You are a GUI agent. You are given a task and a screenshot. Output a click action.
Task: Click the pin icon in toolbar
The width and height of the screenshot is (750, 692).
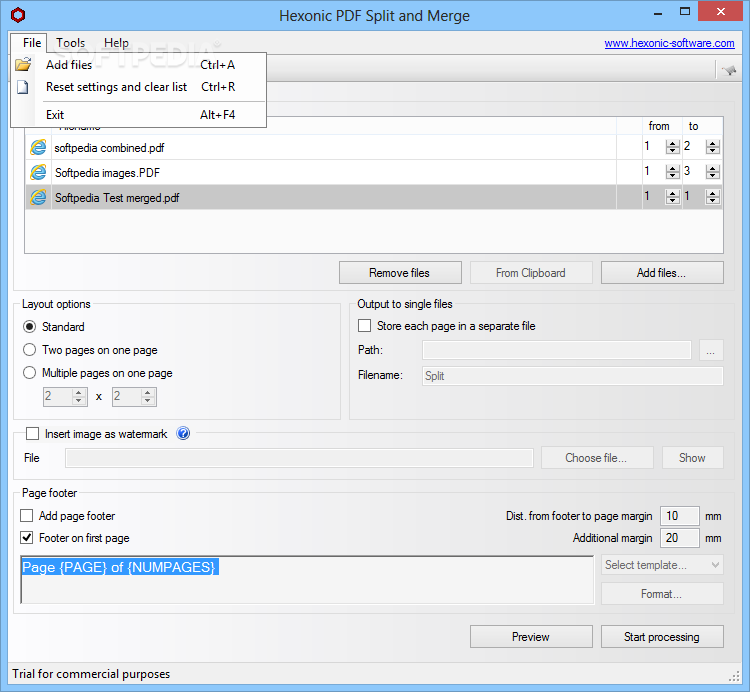pos(729,70)
